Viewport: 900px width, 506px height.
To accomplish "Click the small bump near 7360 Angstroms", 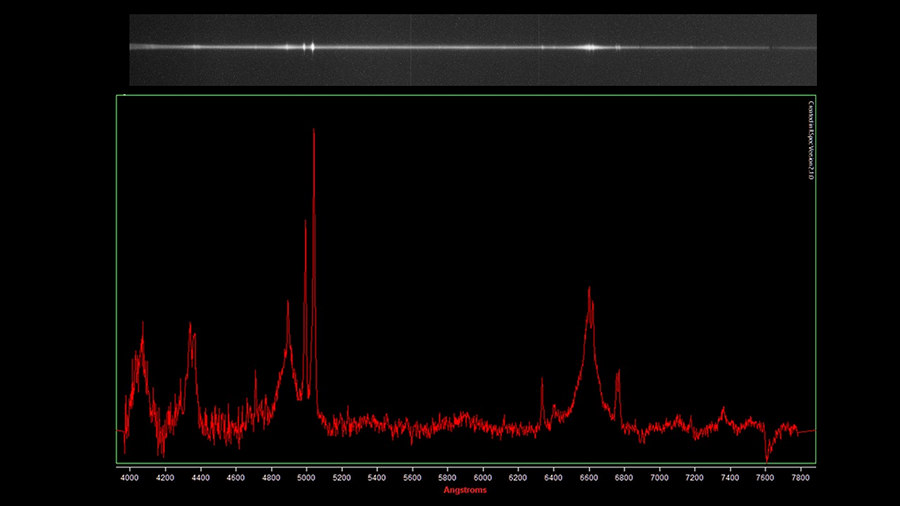I will point(723,409).
